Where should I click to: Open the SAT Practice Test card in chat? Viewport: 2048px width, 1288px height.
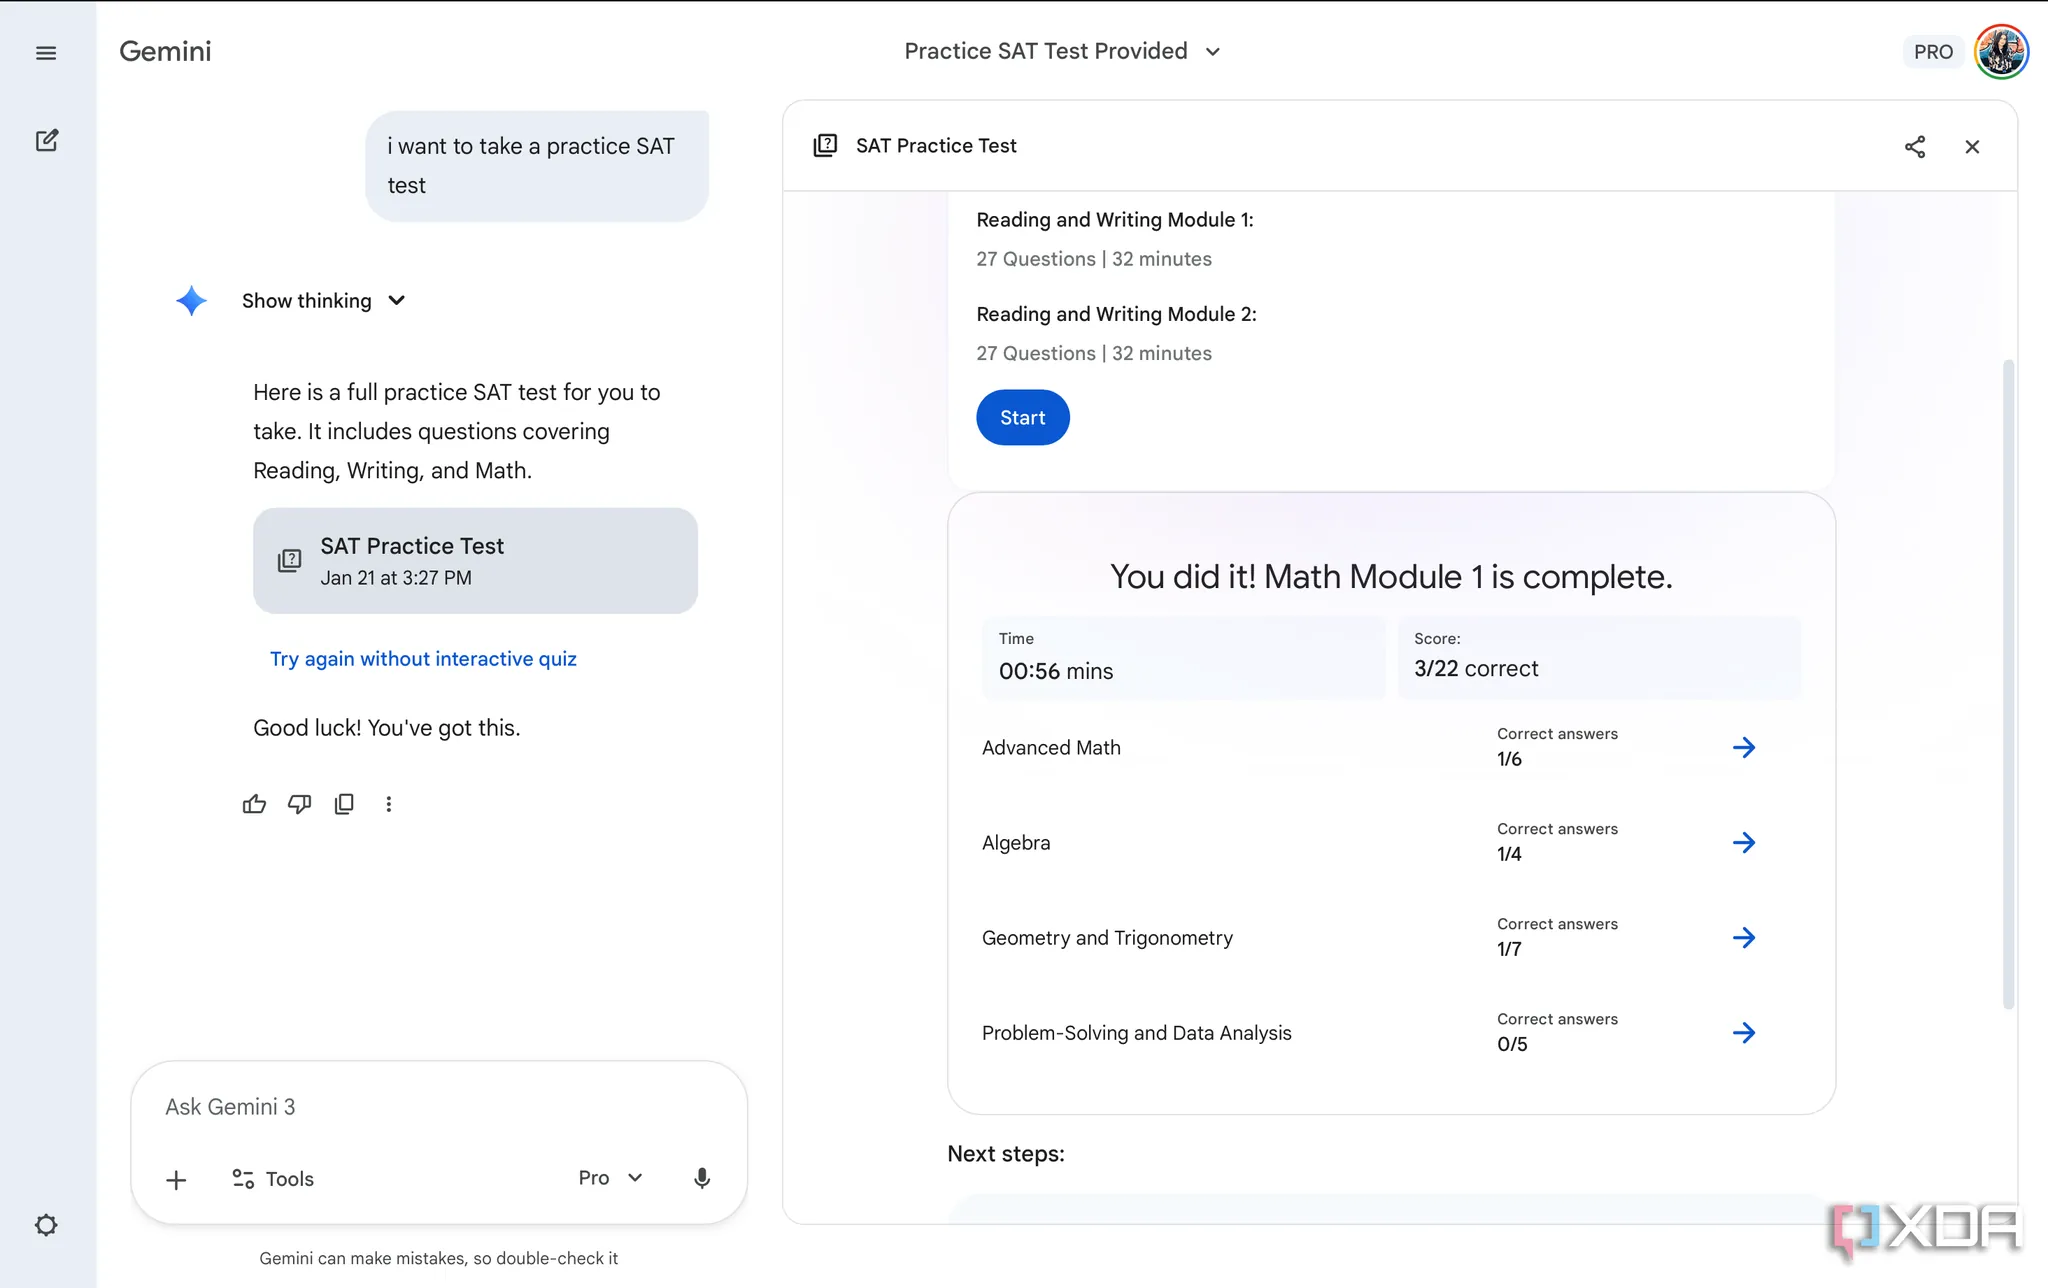[x=475, y=561]
